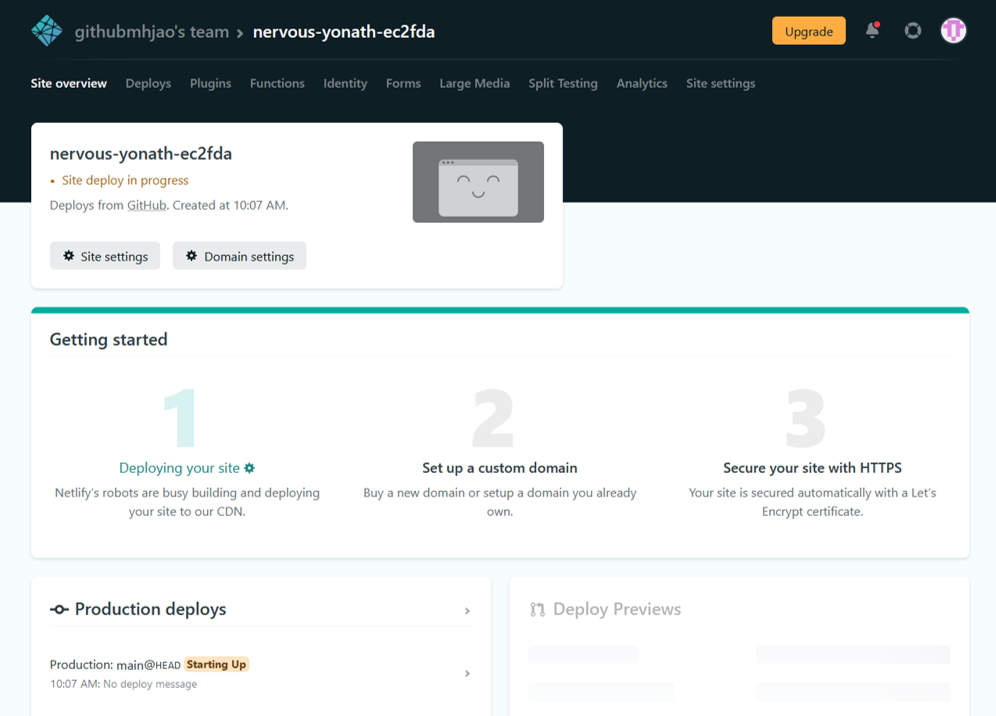The width and height of the screenshot is (996, 716).
Task: Open the Plugins tab
Action: click(210, 83)
